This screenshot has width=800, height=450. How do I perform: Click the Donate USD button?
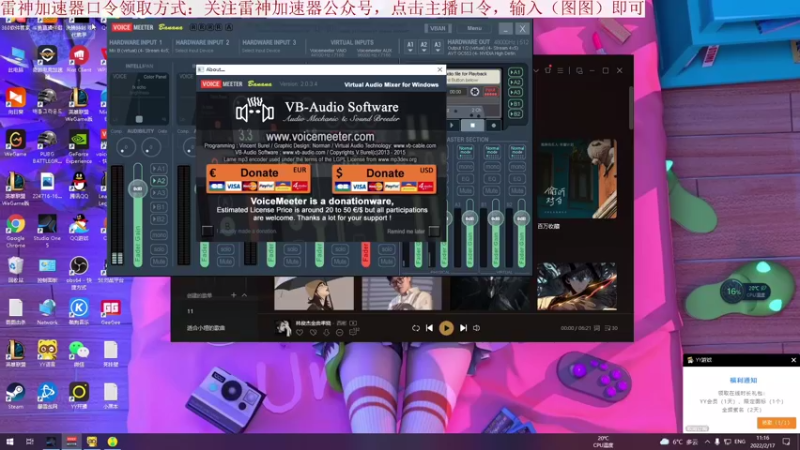click(x=384, y=179)
